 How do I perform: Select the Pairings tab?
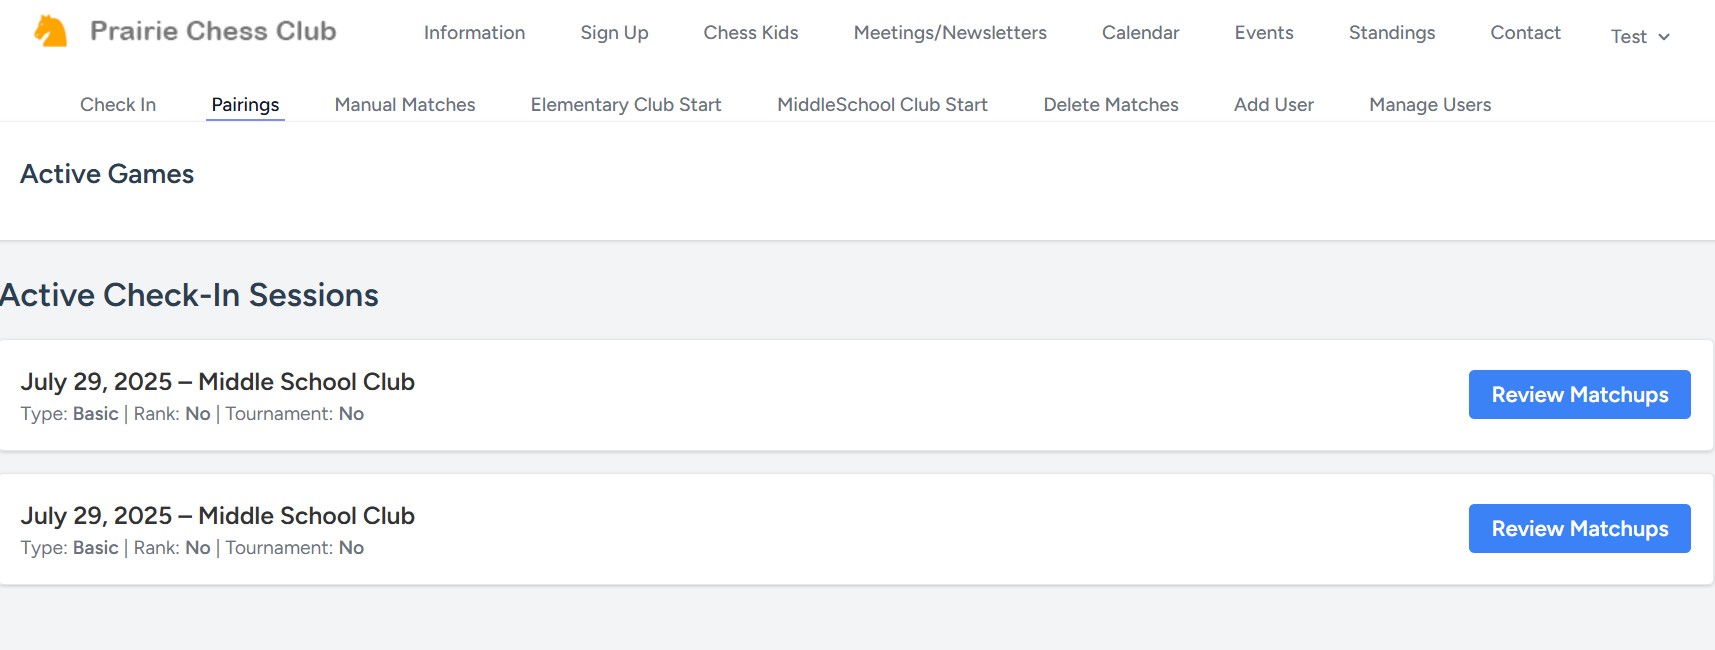click(245, 105)
